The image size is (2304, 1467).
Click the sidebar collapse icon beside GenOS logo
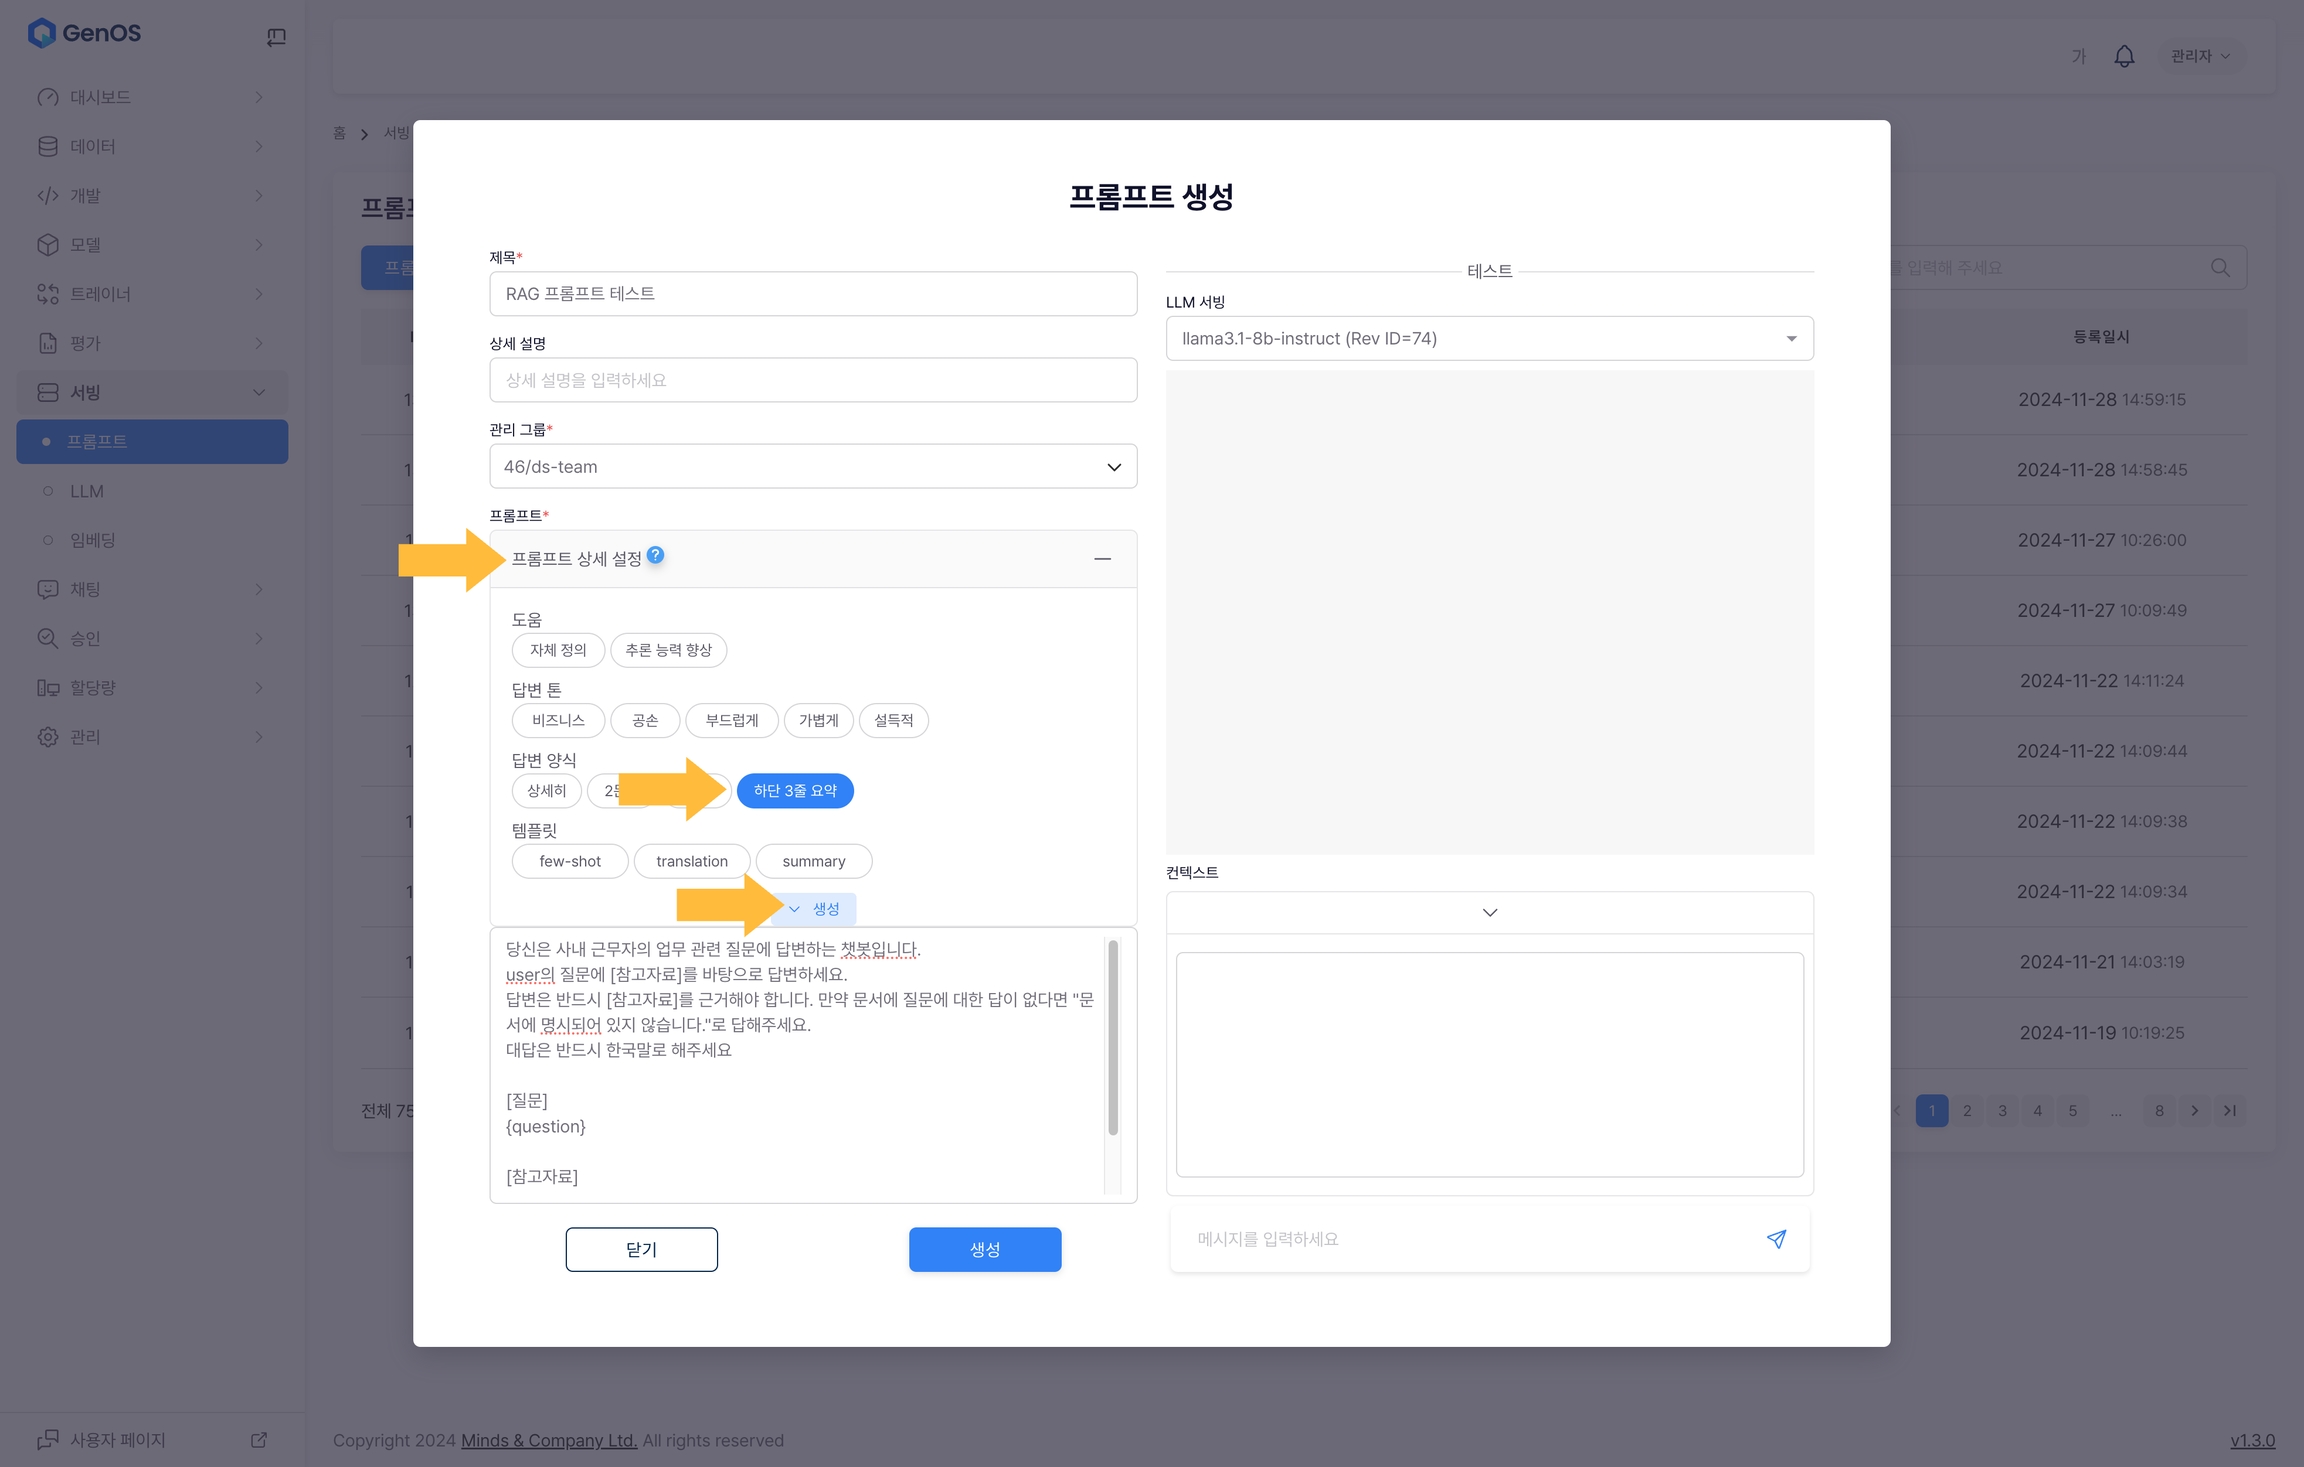(x=276, y=37)
